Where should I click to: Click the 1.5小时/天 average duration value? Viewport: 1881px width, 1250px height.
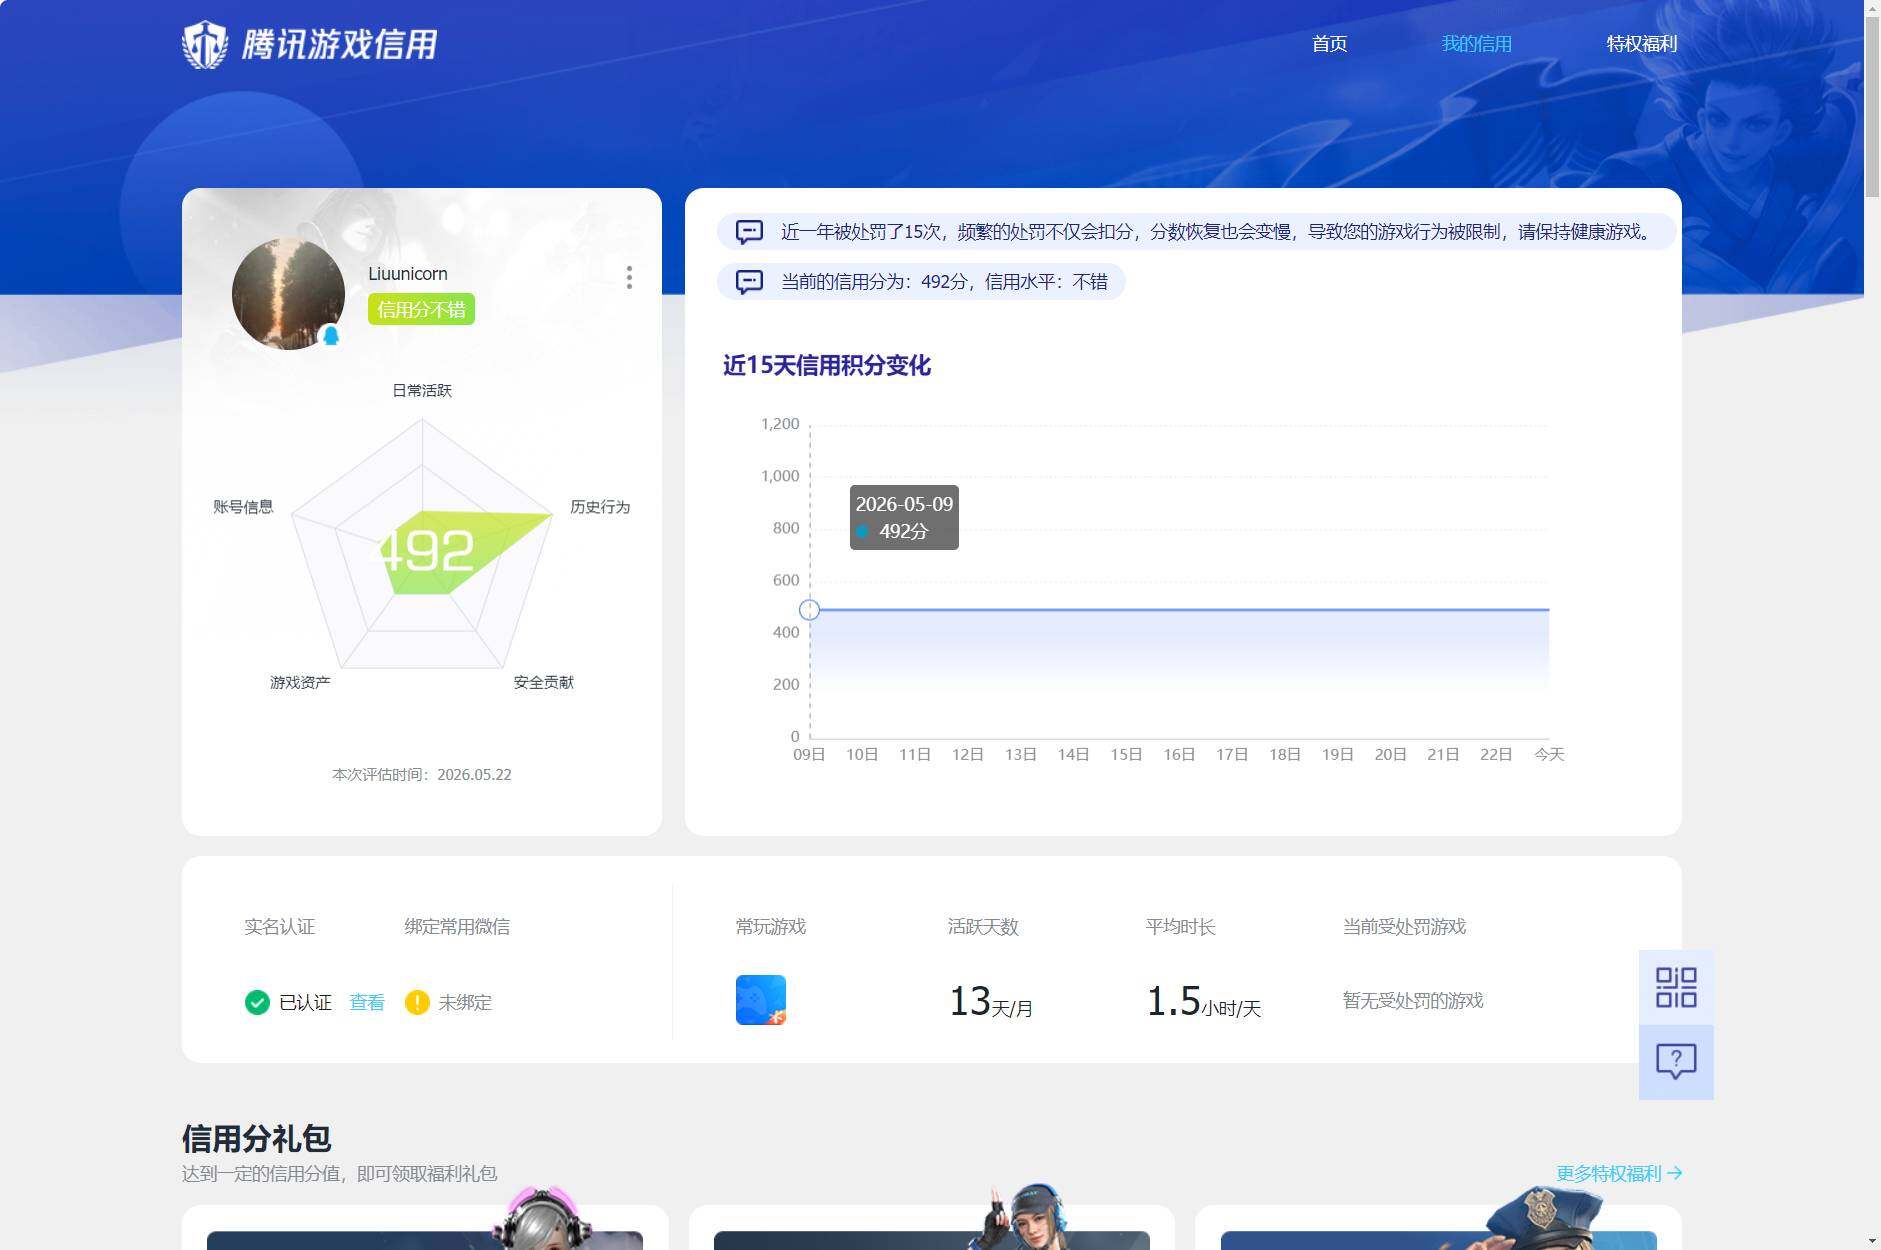point(1204,1001)
